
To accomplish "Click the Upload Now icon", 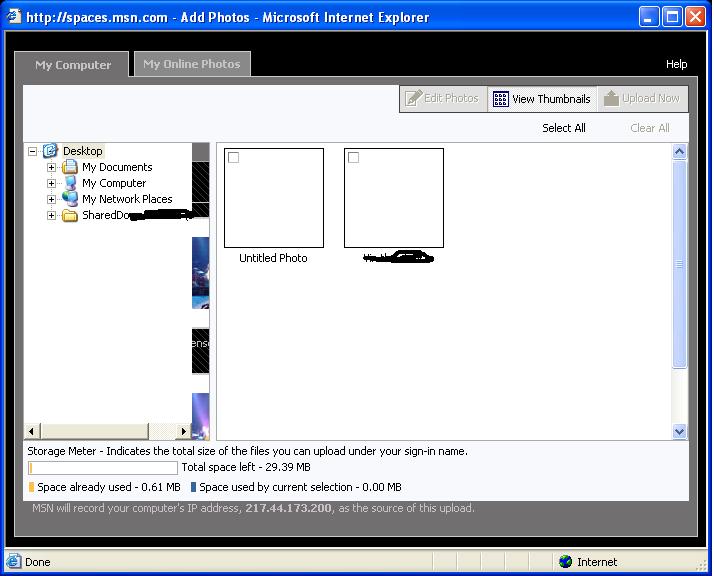I will pyautogui.click(x=610, y=99).
